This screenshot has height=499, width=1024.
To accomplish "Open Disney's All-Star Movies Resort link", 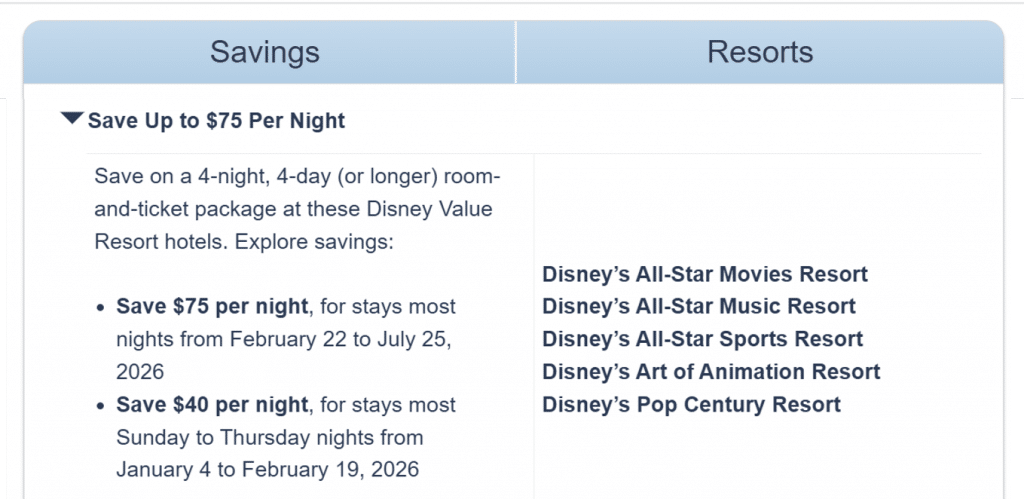I will (704, 274).
